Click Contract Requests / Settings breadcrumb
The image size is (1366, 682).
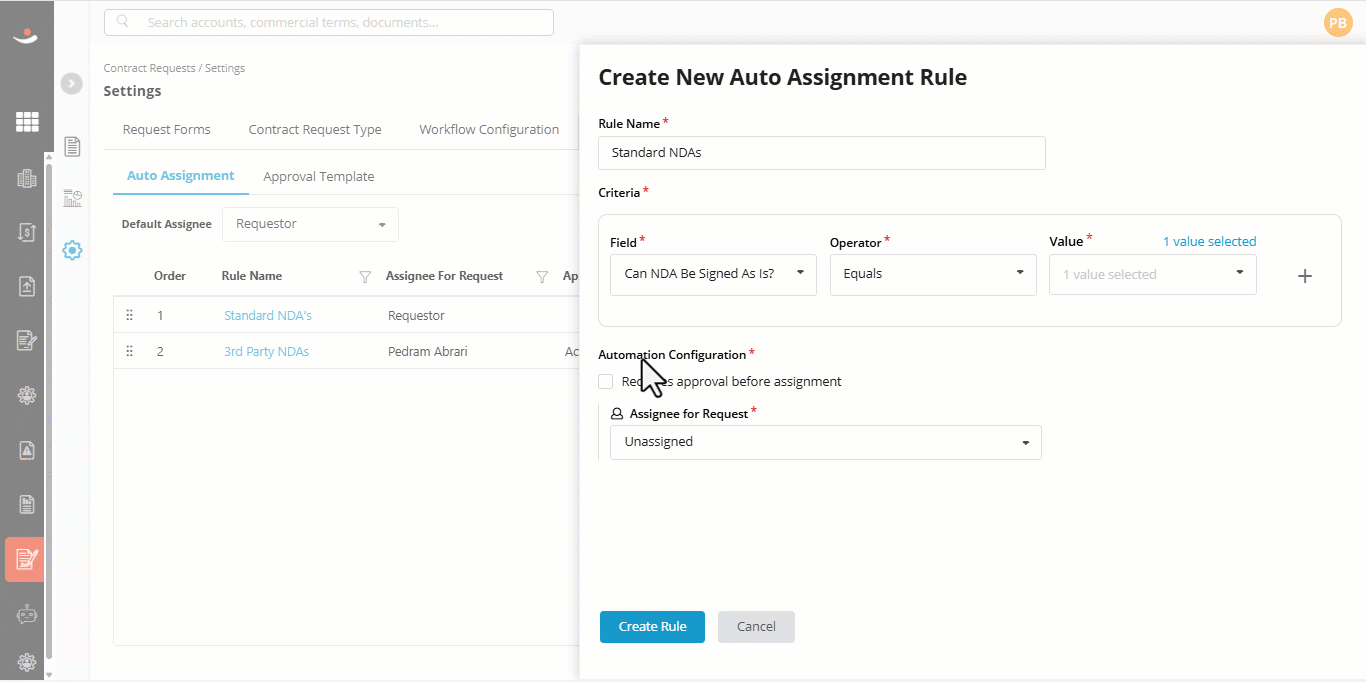[174, 69]
